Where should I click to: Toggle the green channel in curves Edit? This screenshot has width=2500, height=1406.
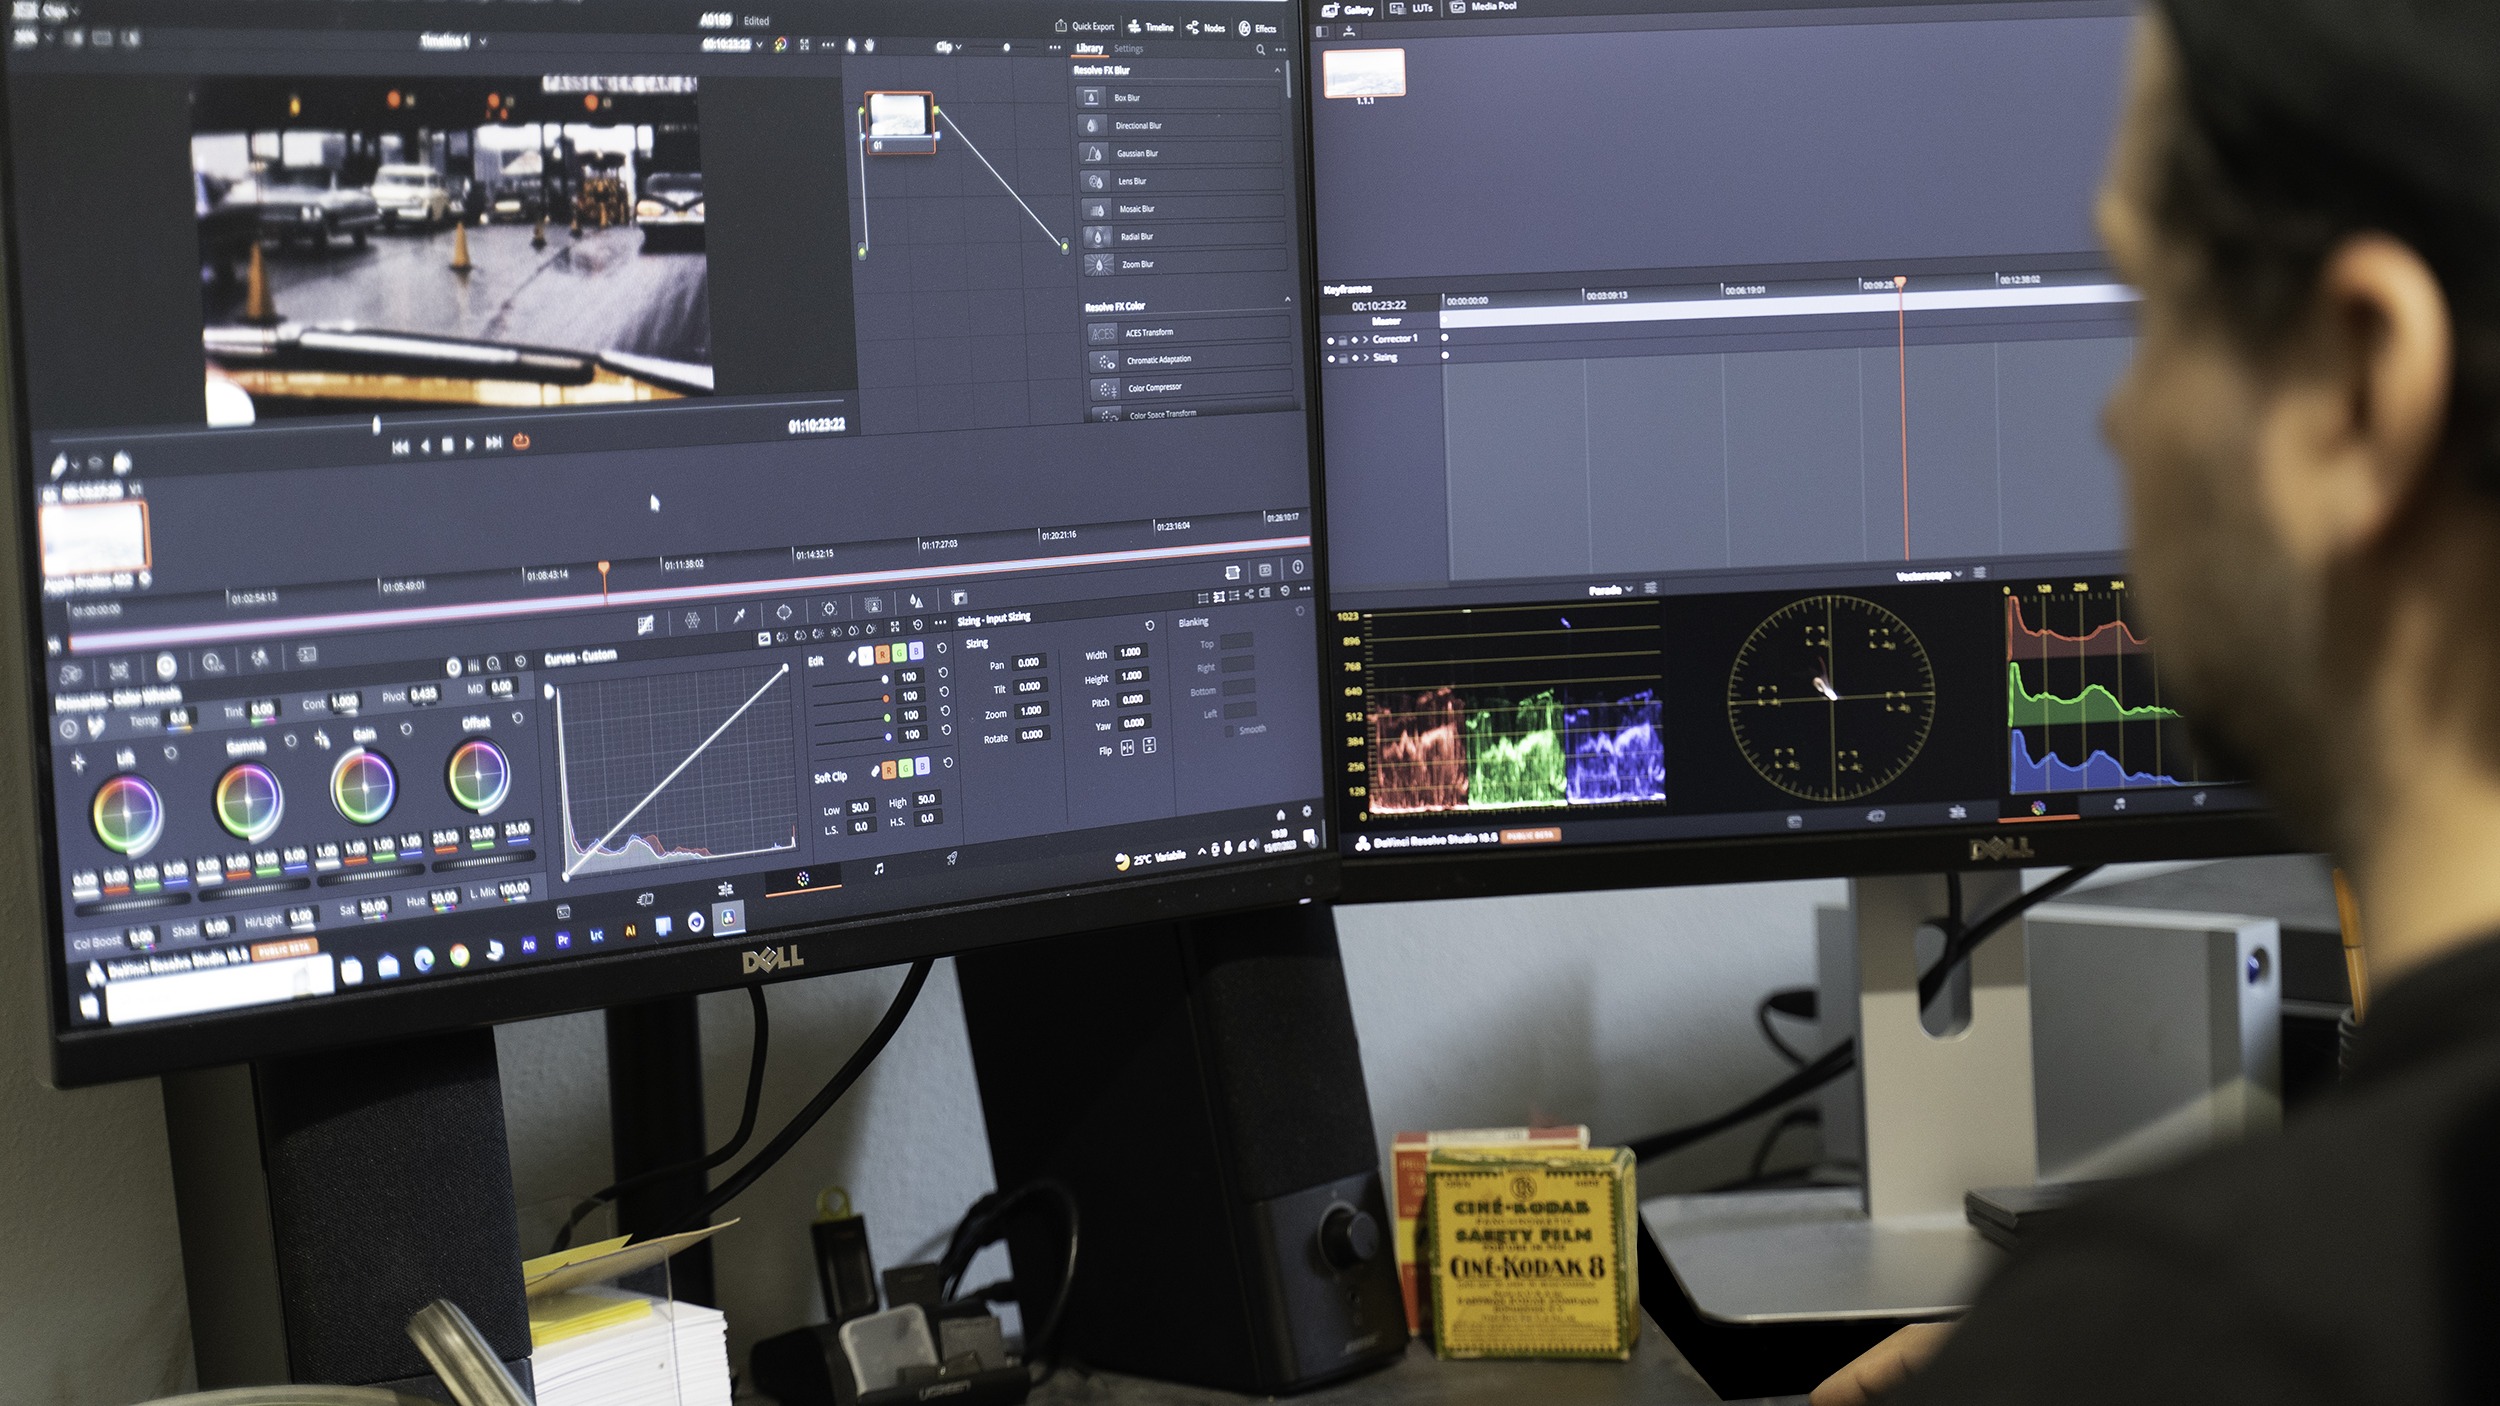pyautogui.click(x=899, y=652)
